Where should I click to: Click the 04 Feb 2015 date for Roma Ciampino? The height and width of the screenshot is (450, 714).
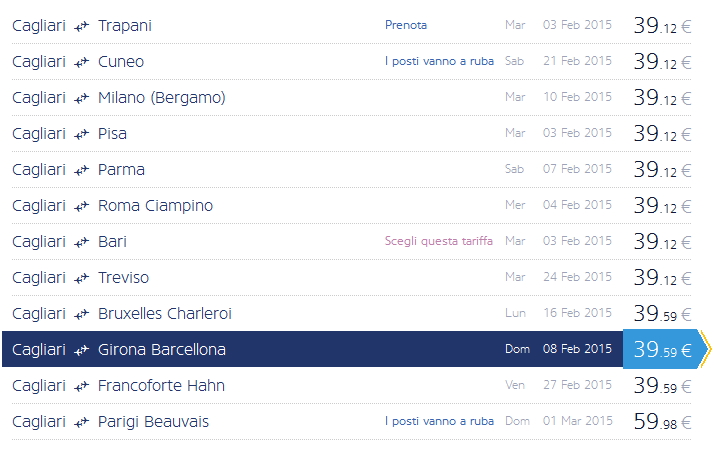click(x=576, y=205)
